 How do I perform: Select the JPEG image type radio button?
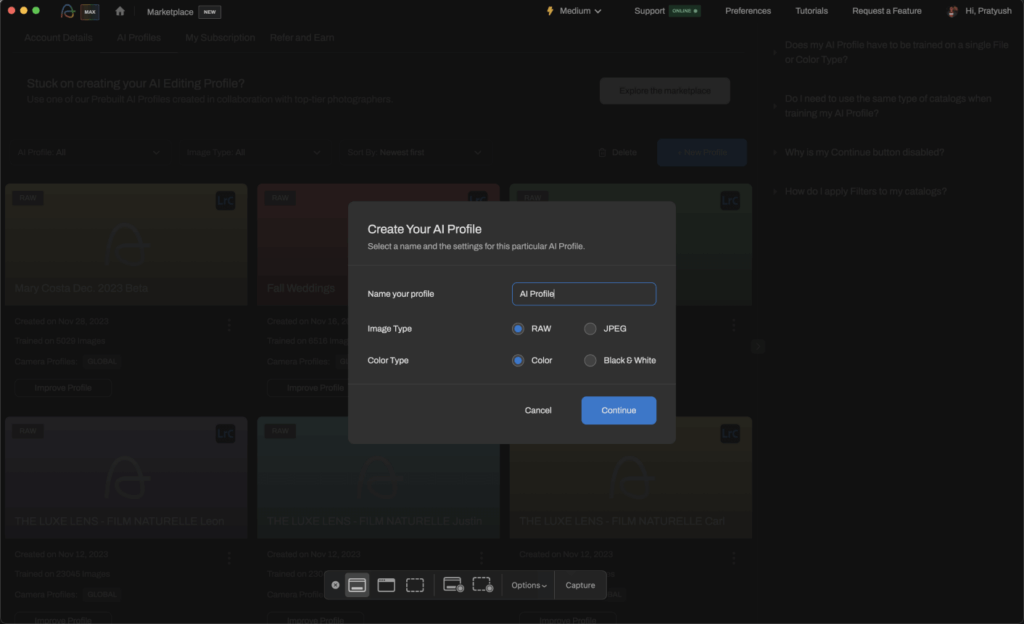point(589,328)
